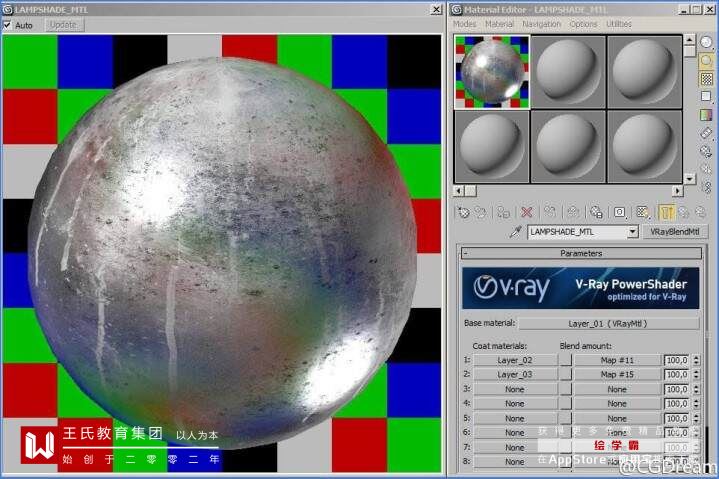Open coat material Layer_03
The image size is (719, 479).
click(x=514, y=374)
